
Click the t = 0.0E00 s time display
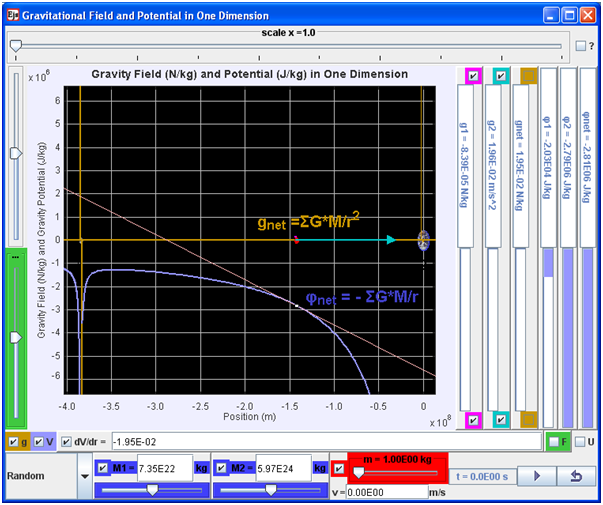pos(482,477)
